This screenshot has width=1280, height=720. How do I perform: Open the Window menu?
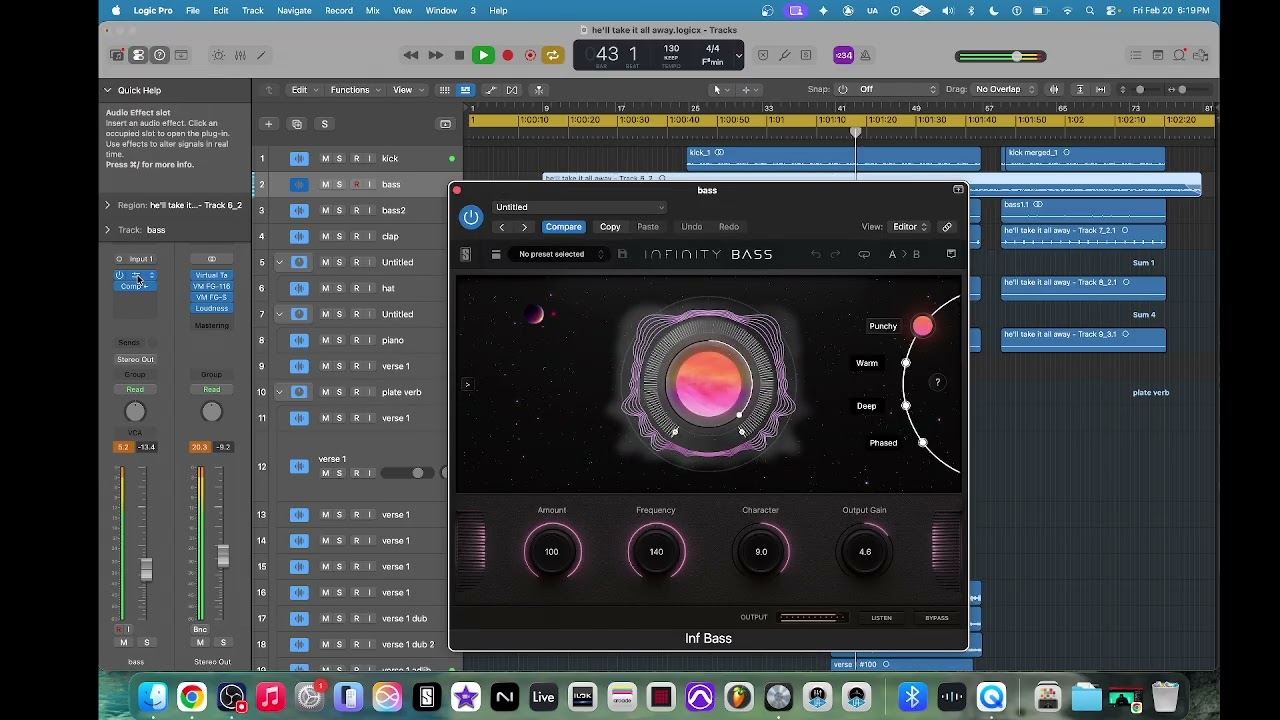(441, 10)
